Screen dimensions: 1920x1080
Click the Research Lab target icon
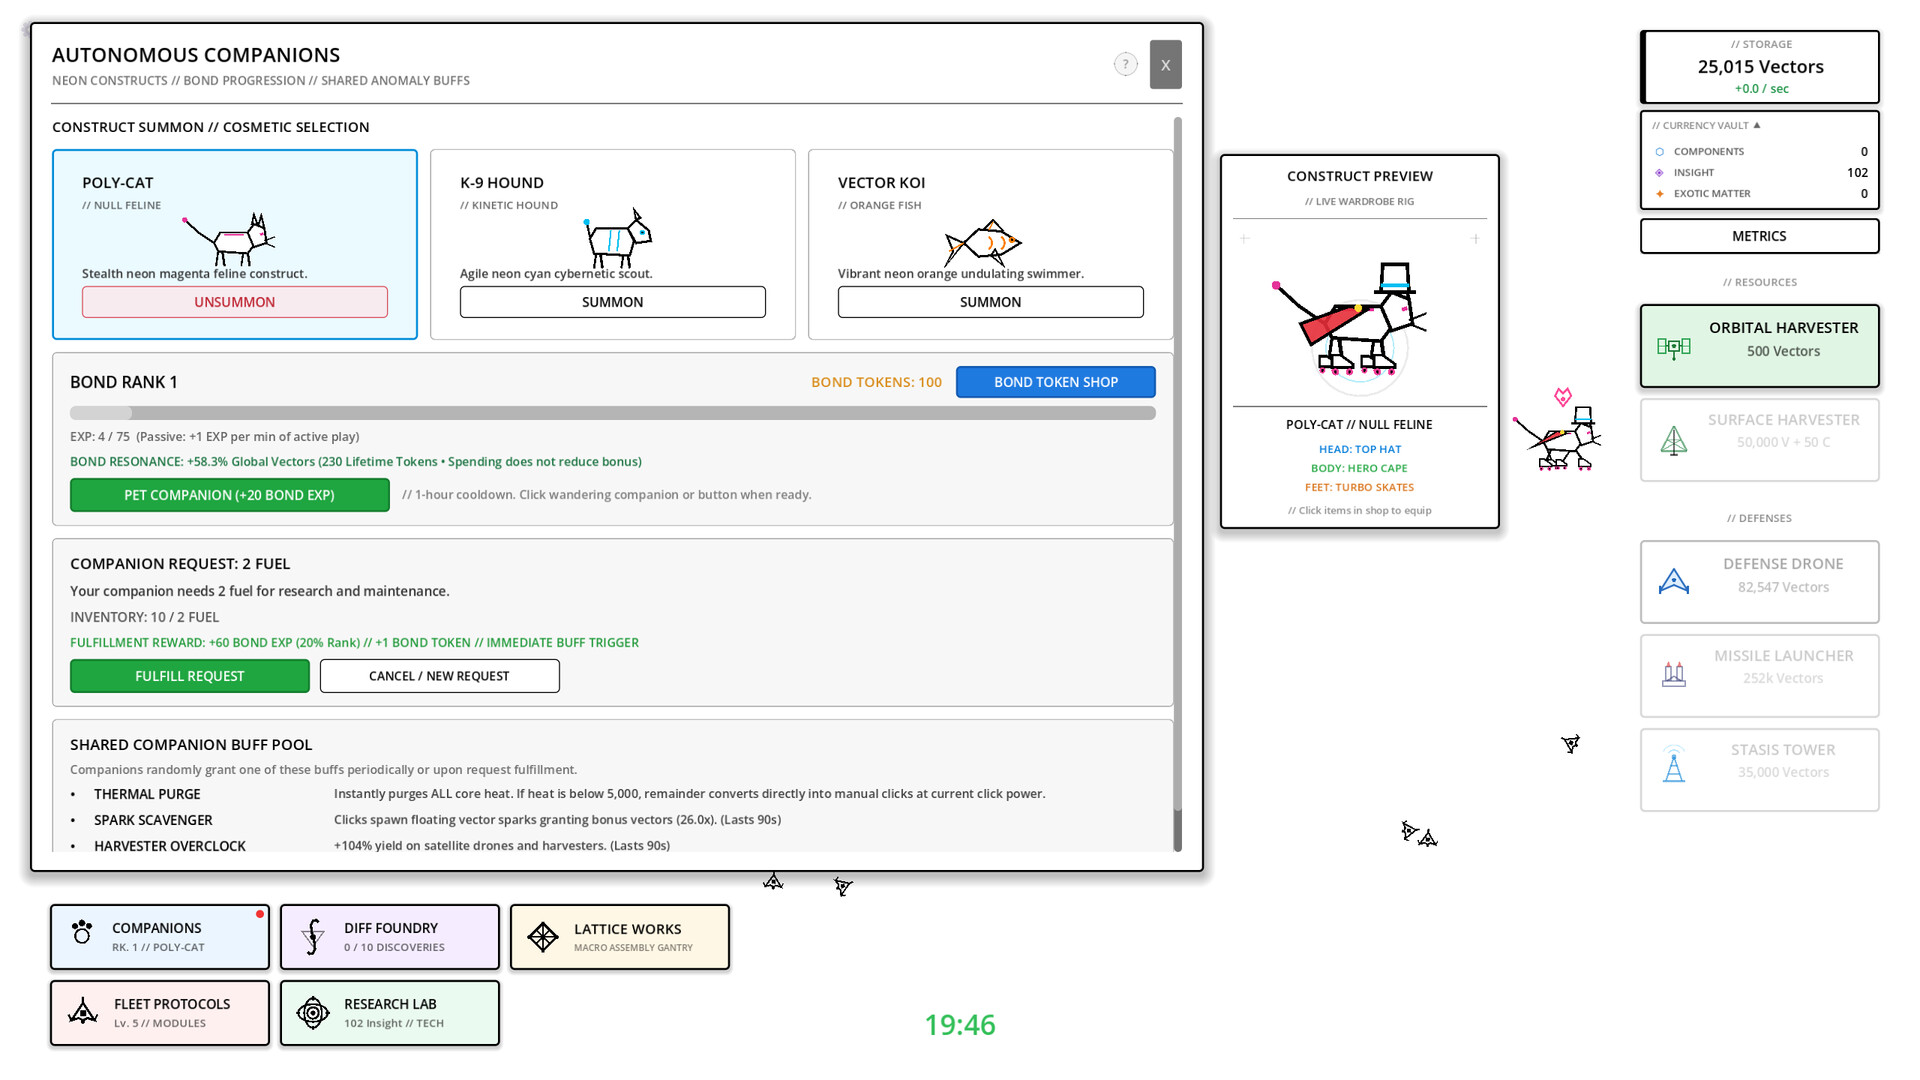[313, 1013]
